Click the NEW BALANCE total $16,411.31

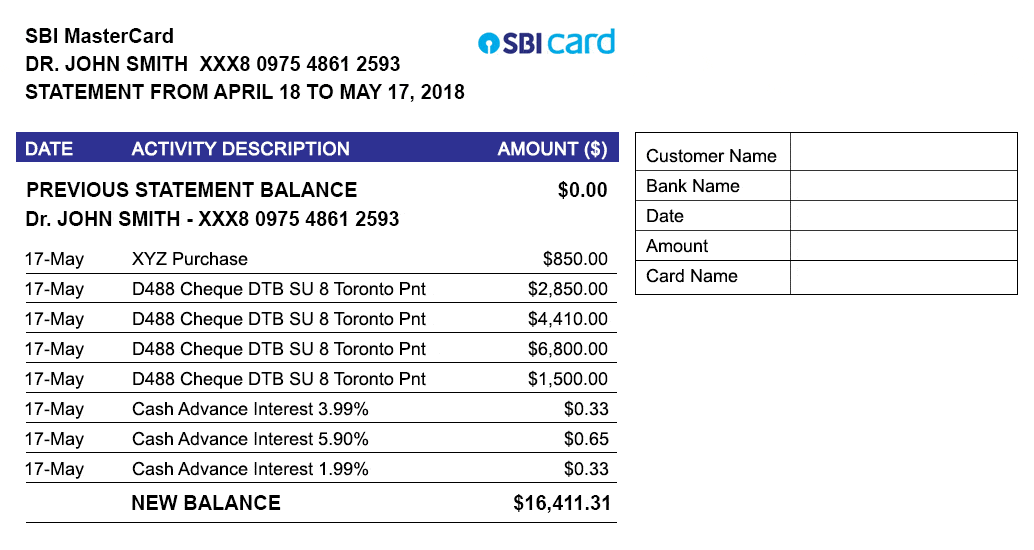point(561,503)
